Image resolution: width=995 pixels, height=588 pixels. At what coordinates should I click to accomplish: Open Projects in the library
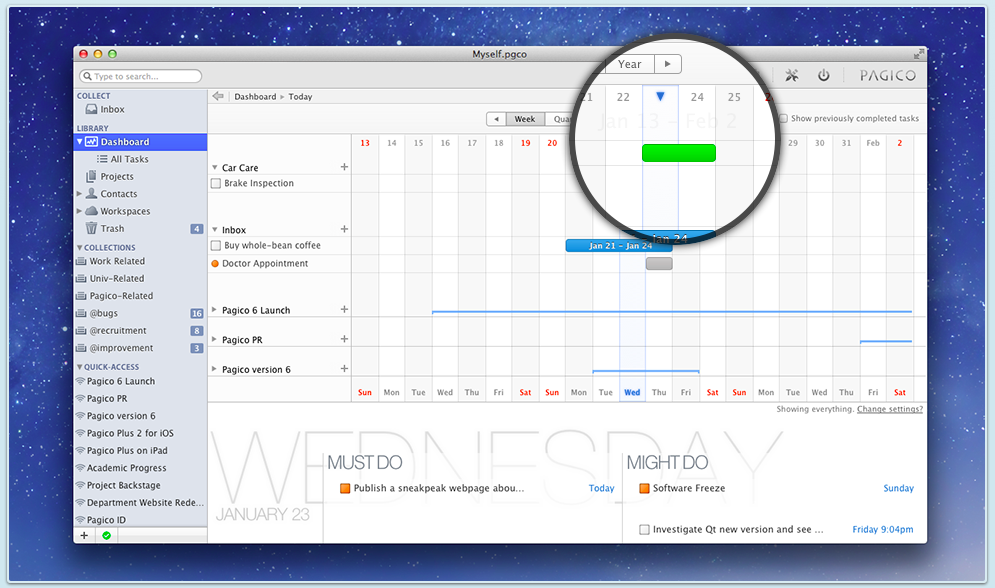(x=117, y=176)
